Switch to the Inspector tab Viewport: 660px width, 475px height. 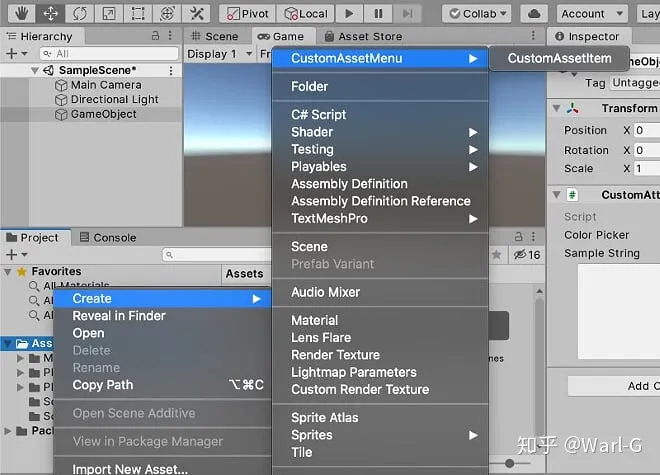[588, 37]
